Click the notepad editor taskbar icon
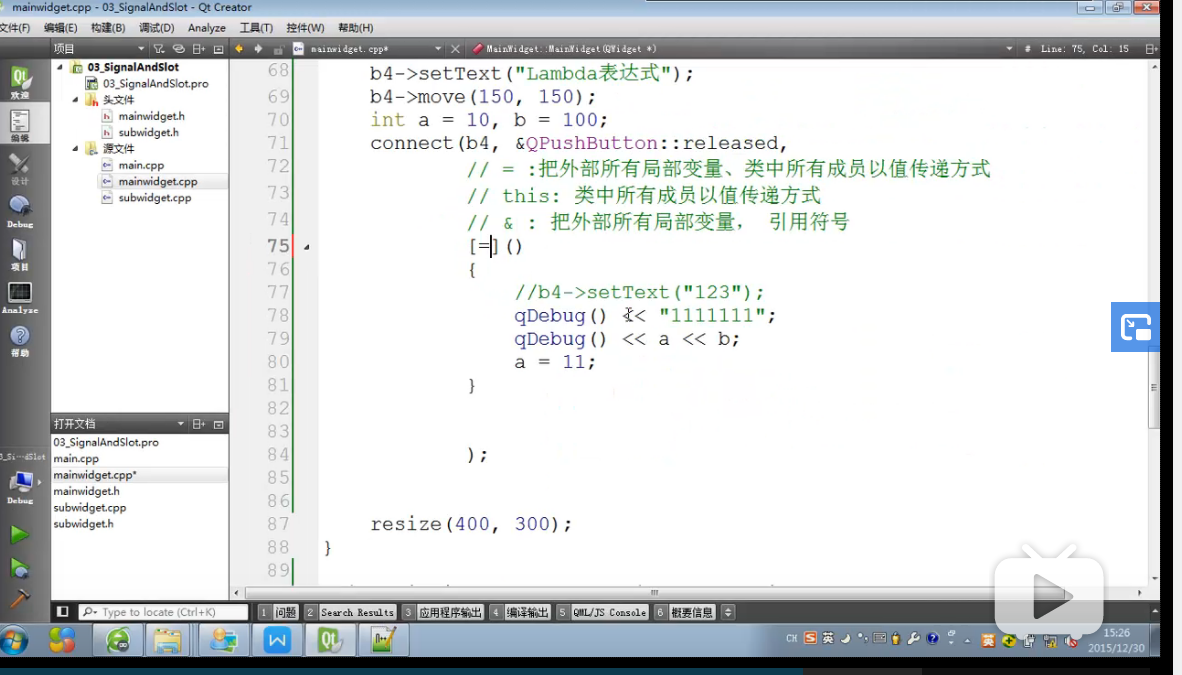1182x675 pixels. click(x=383, y=640)
